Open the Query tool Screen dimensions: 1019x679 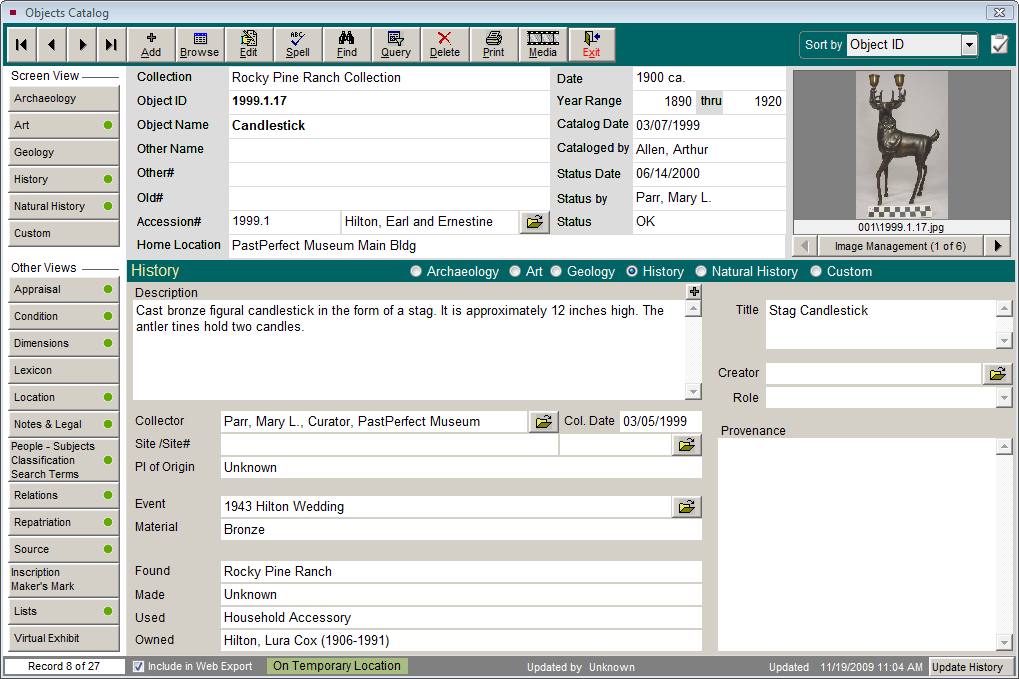pyautogui.click(x=395, y=44)
